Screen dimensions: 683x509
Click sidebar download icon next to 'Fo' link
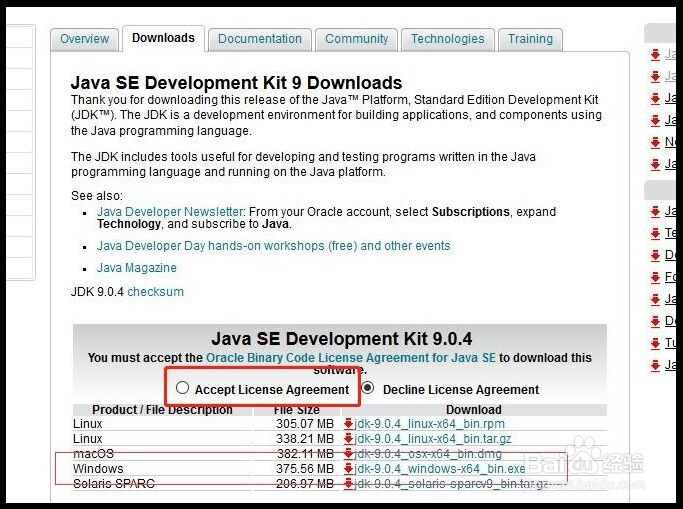[x=655, y=277]
